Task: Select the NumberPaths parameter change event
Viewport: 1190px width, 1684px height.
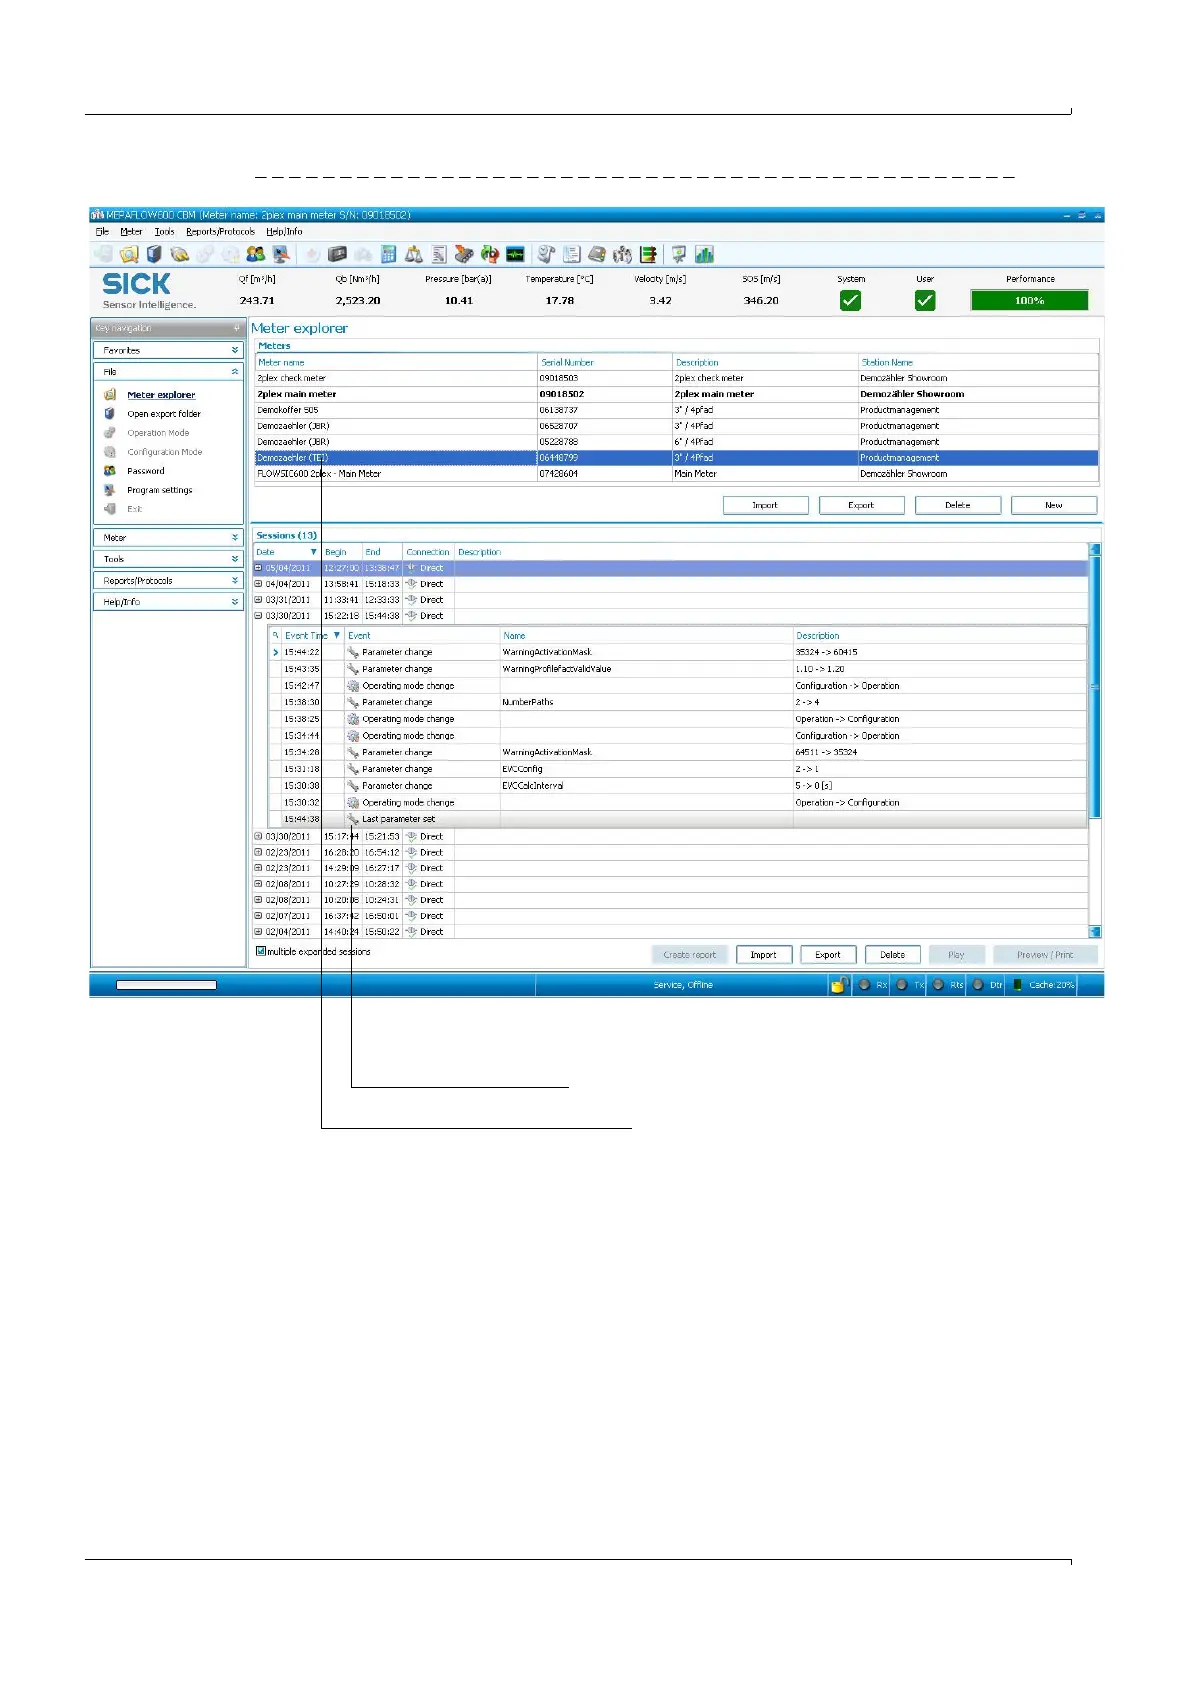Action: coord(678,703)
